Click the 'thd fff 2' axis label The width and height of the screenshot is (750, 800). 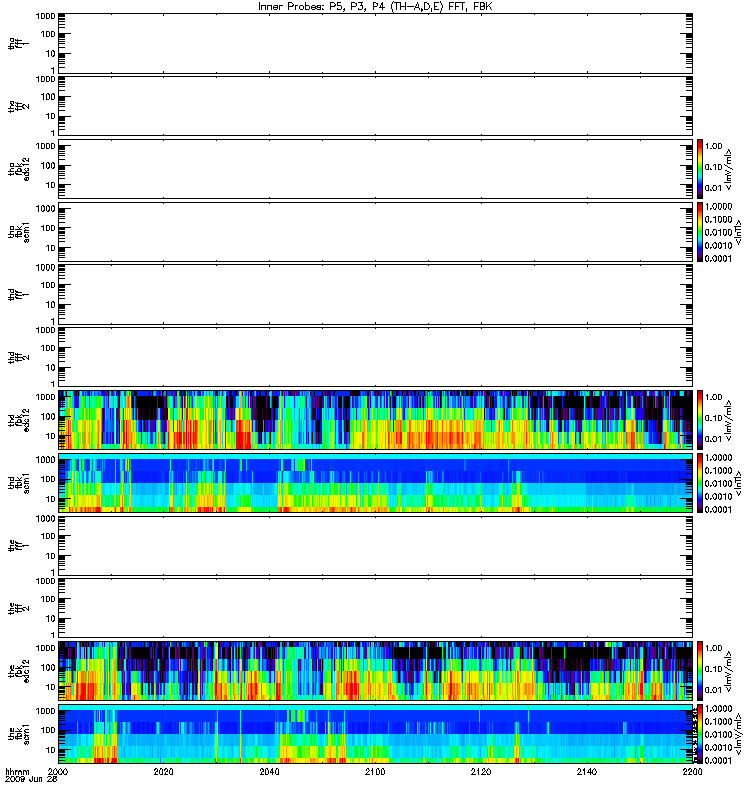pyautogui.click(x=19, y=357)
